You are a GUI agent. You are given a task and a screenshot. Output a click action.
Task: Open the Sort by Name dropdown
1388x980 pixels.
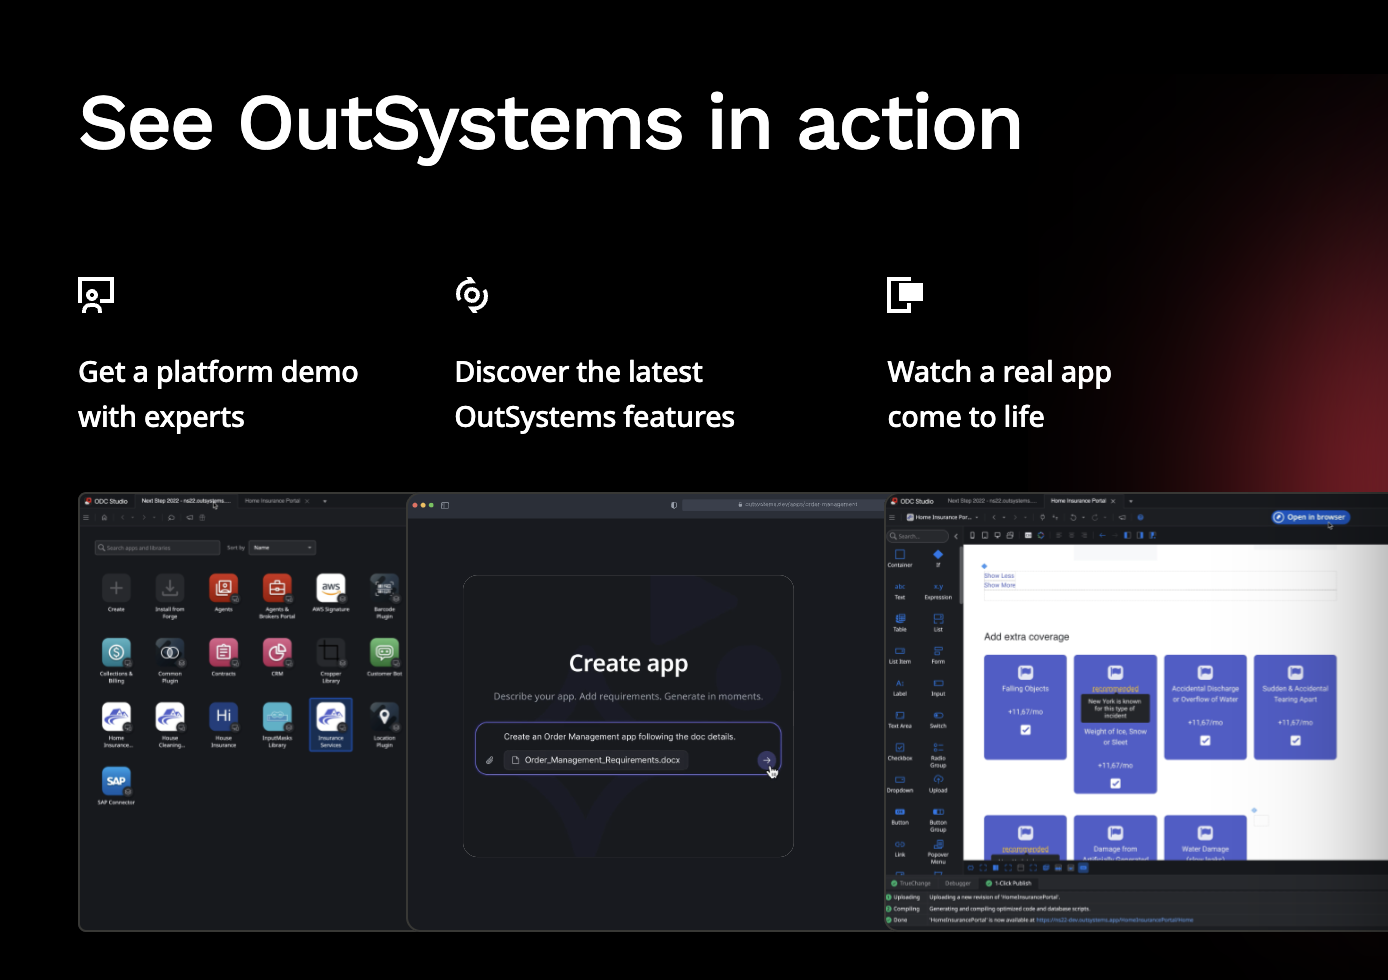click(x=283, y=548)
